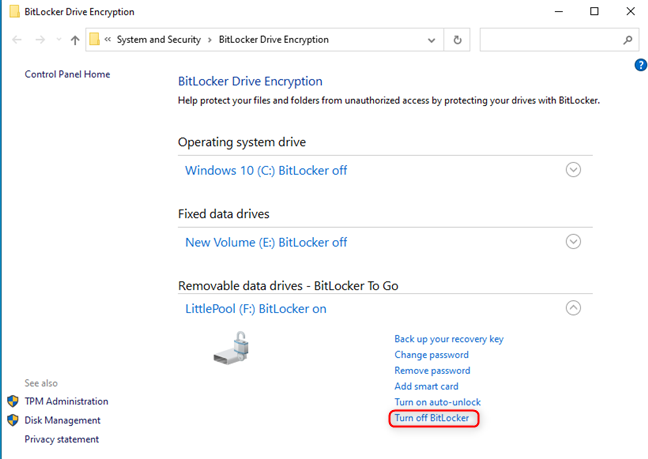Click the Fixed data drives heading
Image resolution: width=648 pixels, height=459 pixels.
point(224,214)
